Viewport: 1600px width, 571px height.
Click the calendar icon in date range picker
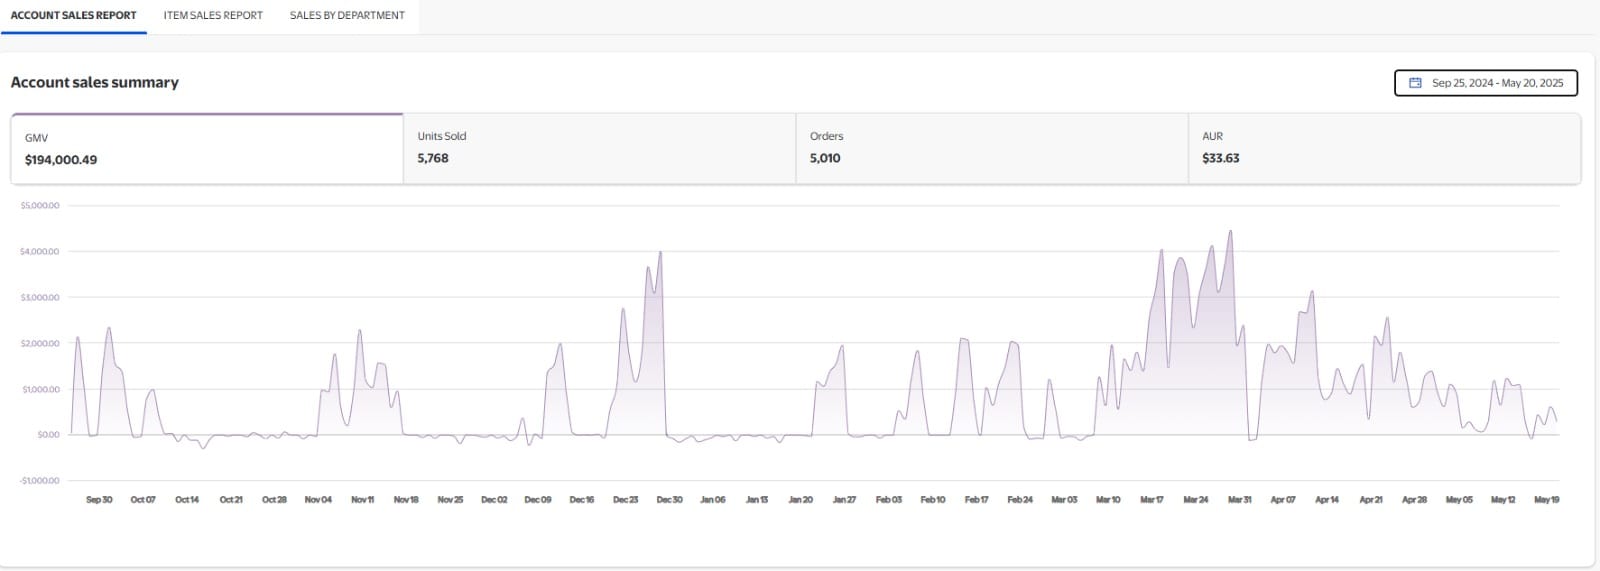click(1415, 83)
